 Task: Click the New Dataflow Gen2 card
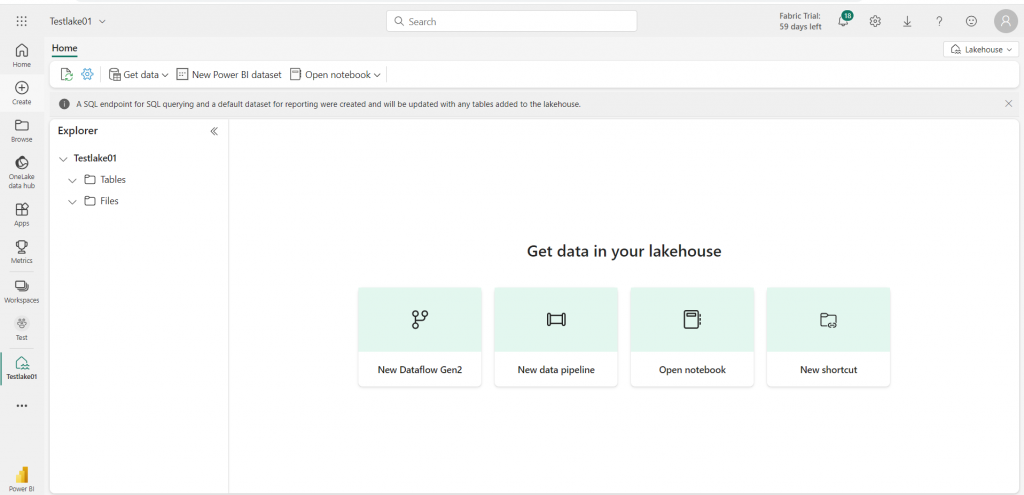pos(420,337)
